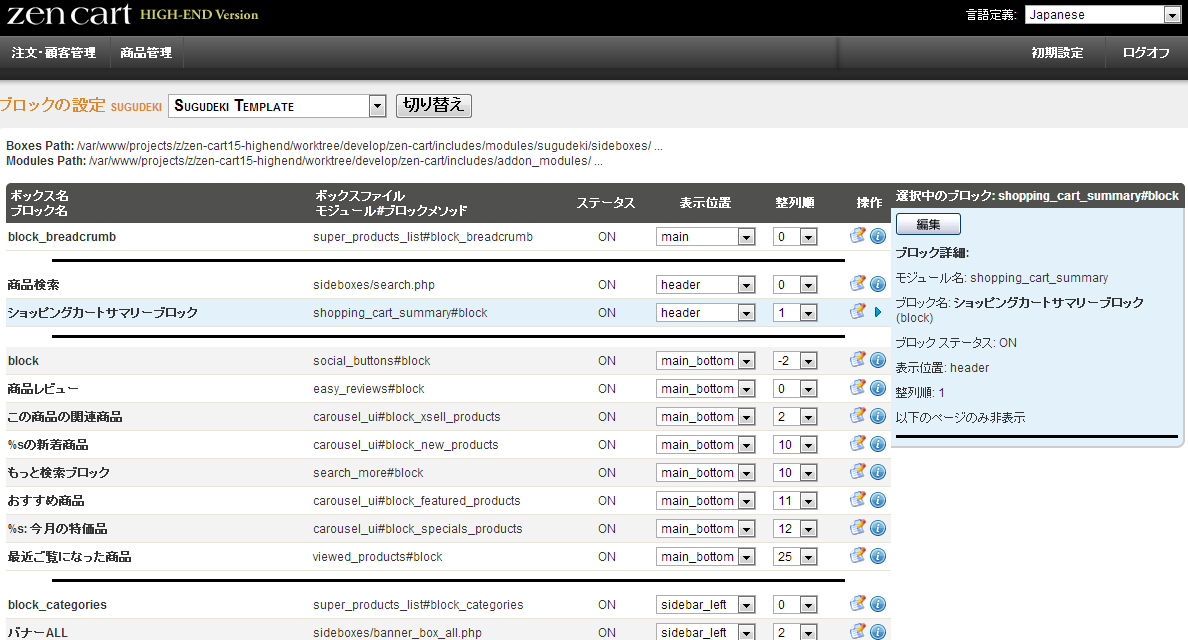Screen dimensions: 1188x640
Task: Open 注文・顧客管理 menu
Action: [54, 53]
